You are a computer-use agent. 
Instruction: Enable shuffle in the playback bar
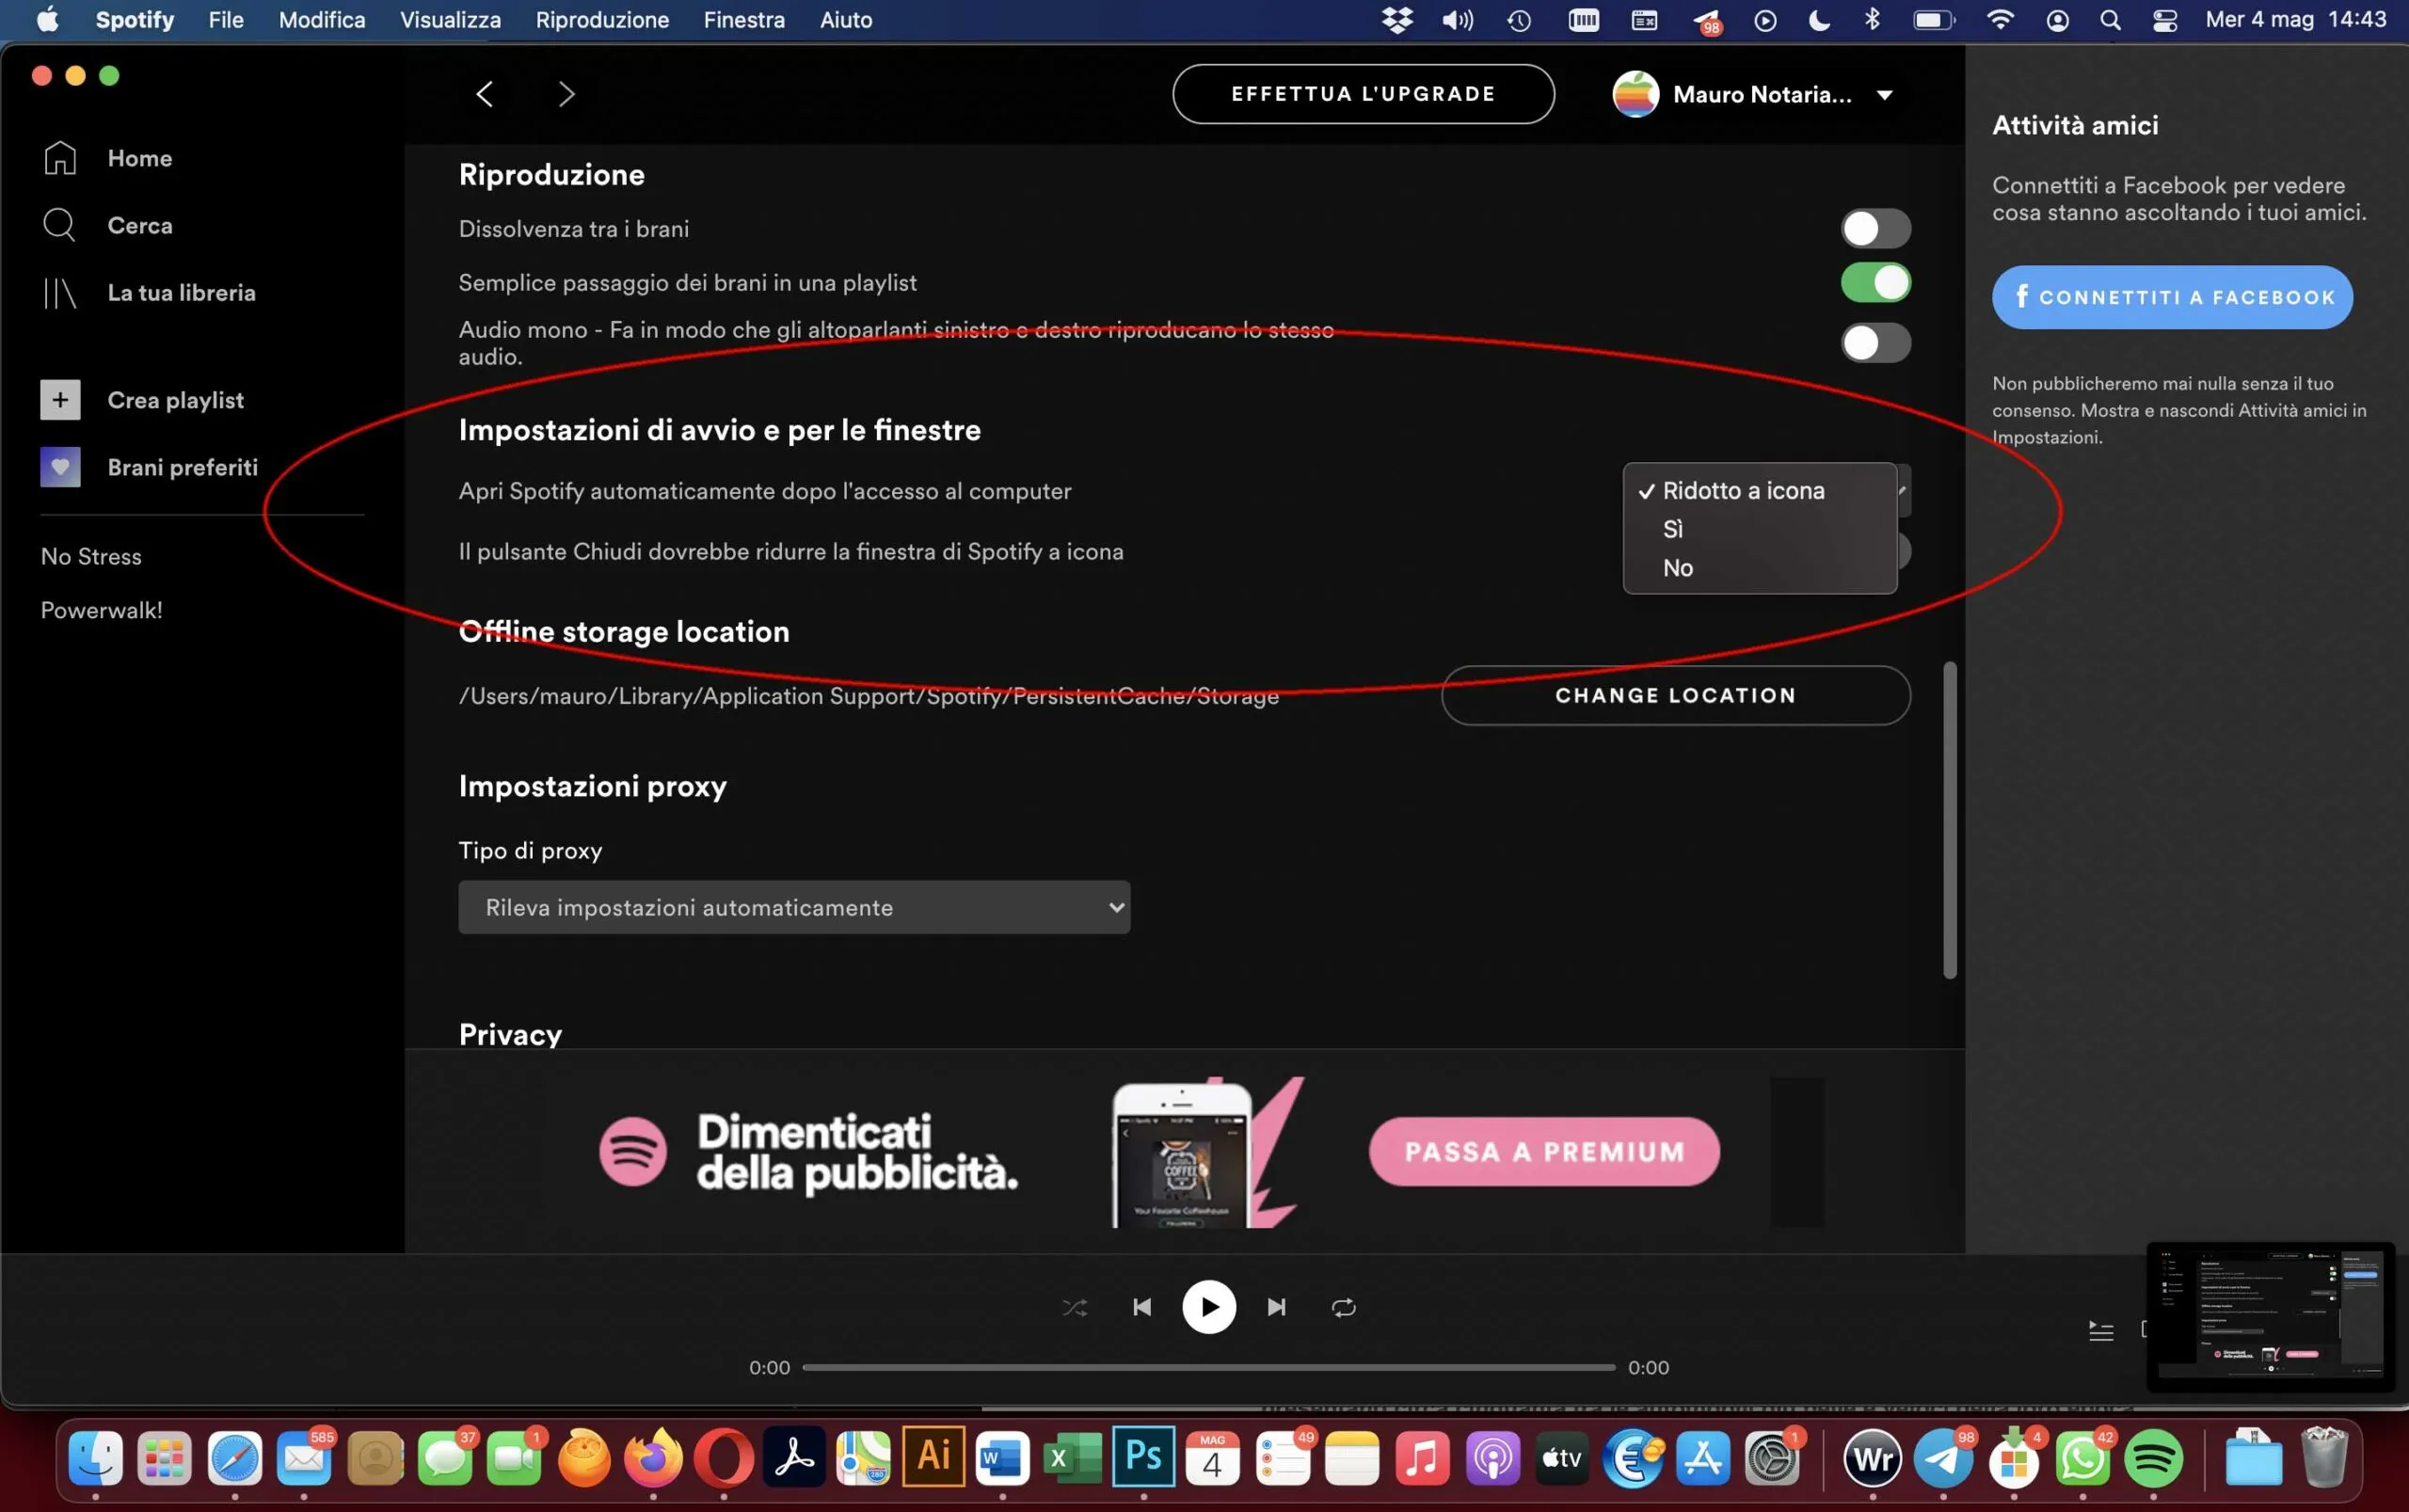pos(1074,1307)
